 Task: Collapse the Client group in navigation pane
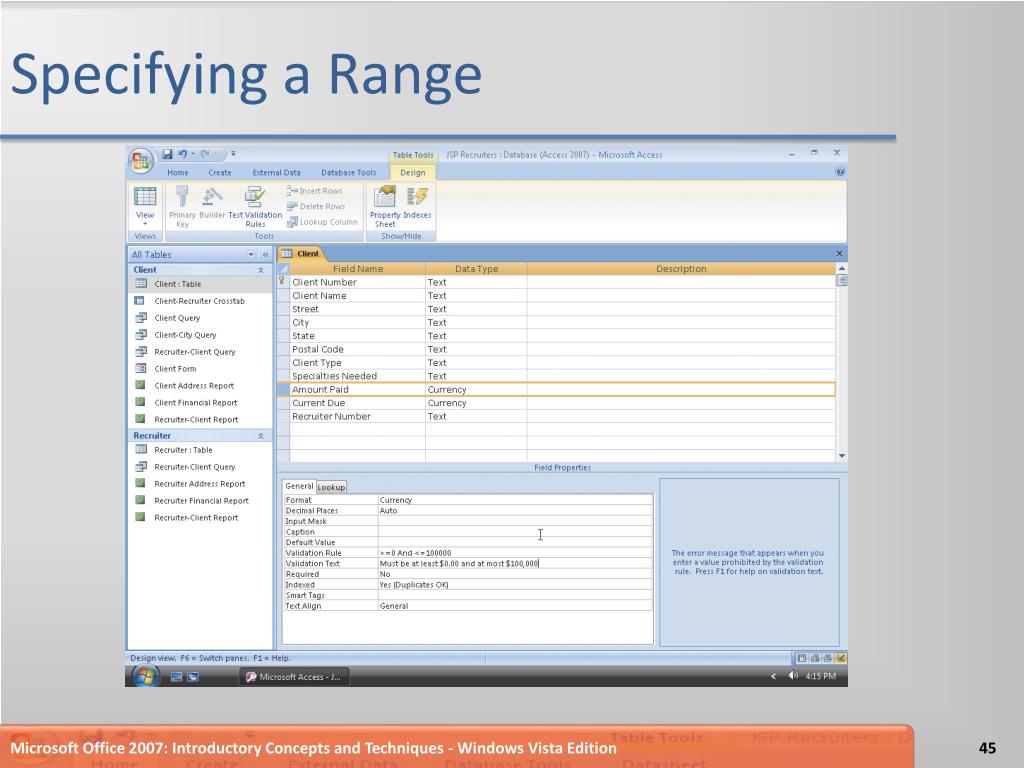click(x=261, y=270)
